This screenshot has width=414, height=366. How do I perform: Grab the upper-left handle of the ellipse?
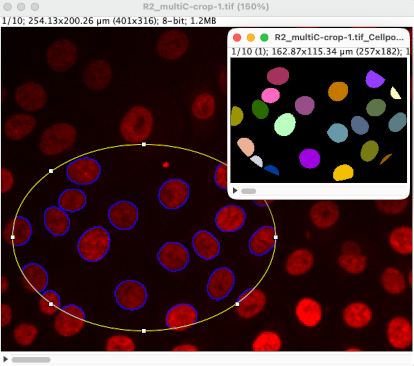[51, 171]
